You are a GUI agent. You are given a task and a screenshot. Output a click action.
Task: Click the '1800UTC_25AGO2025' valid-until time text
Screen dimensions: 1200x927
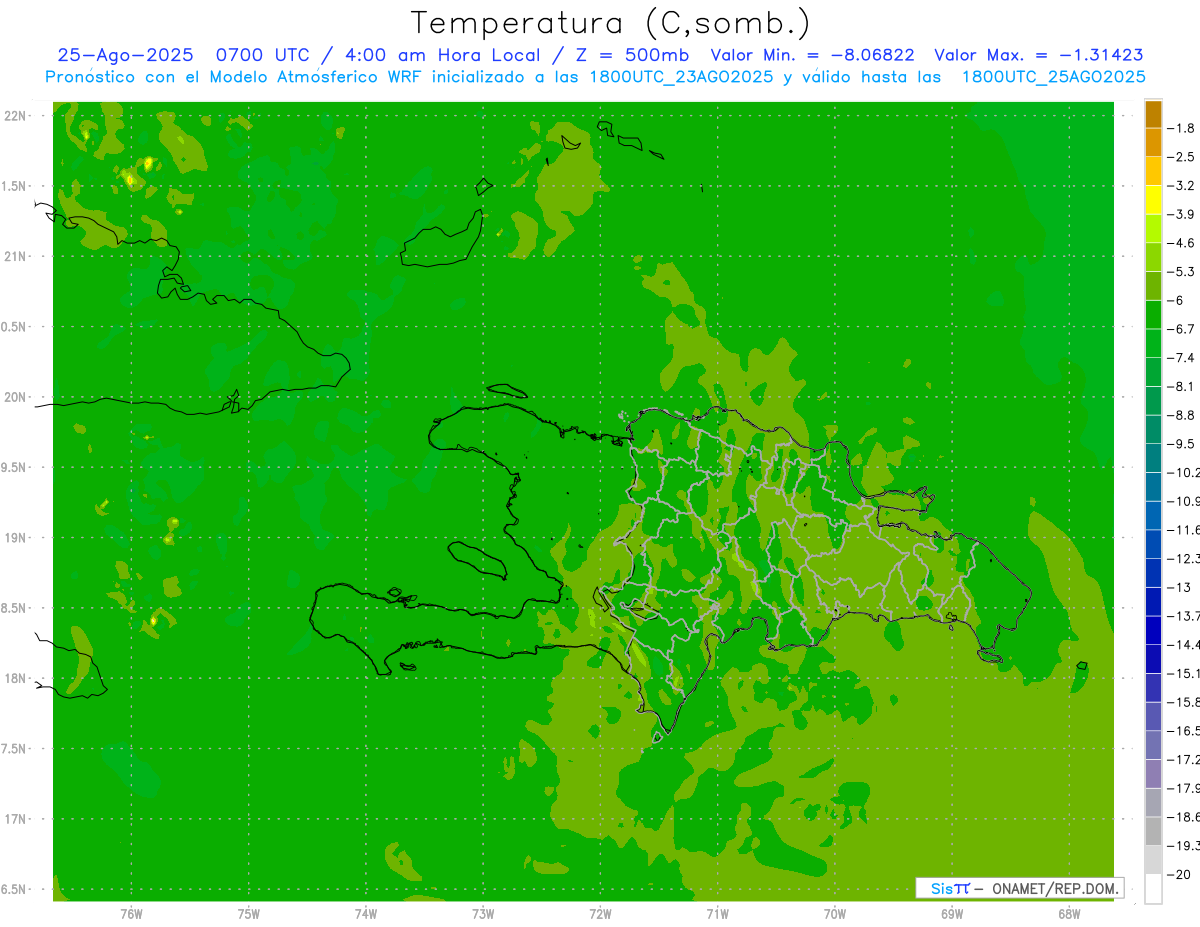pos(1053,77)
